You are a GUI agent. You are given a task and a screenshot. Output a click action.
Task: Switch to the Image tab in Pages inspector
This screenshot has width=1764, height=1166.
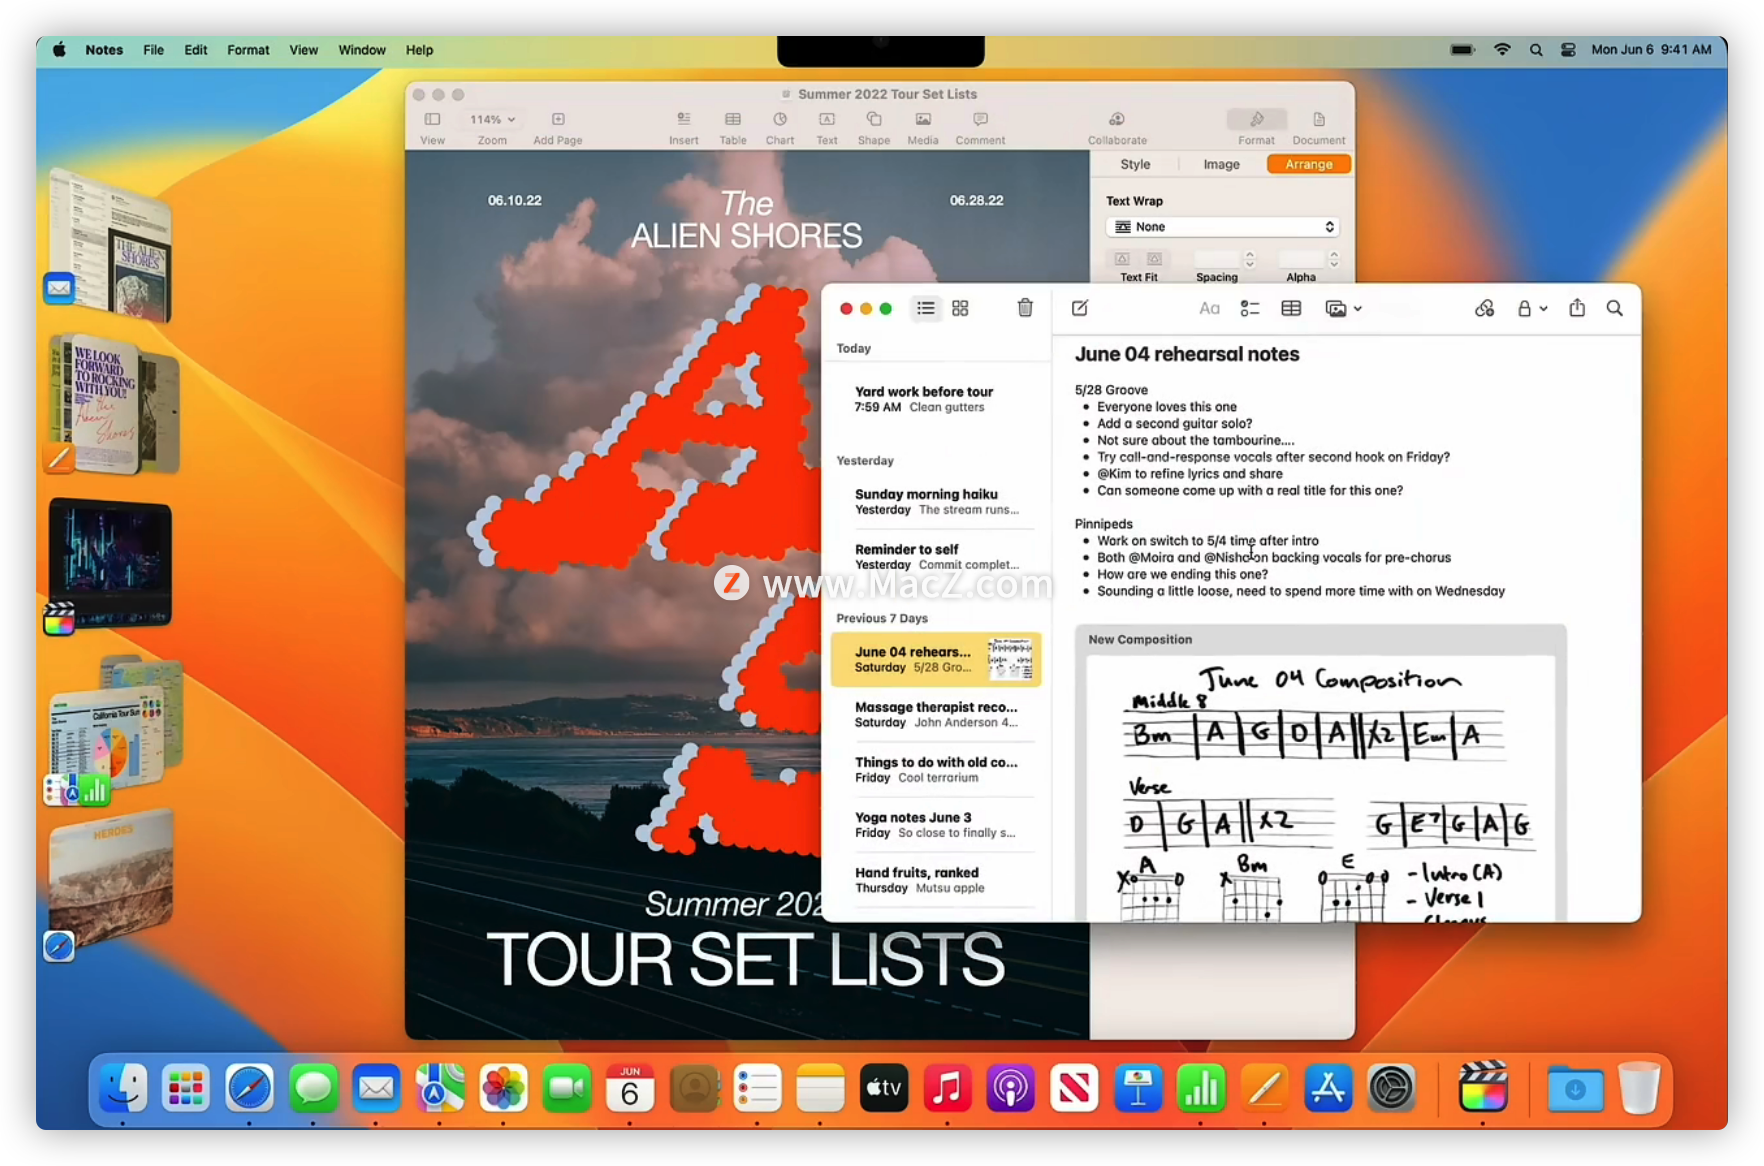click(x=1221, y=164)
